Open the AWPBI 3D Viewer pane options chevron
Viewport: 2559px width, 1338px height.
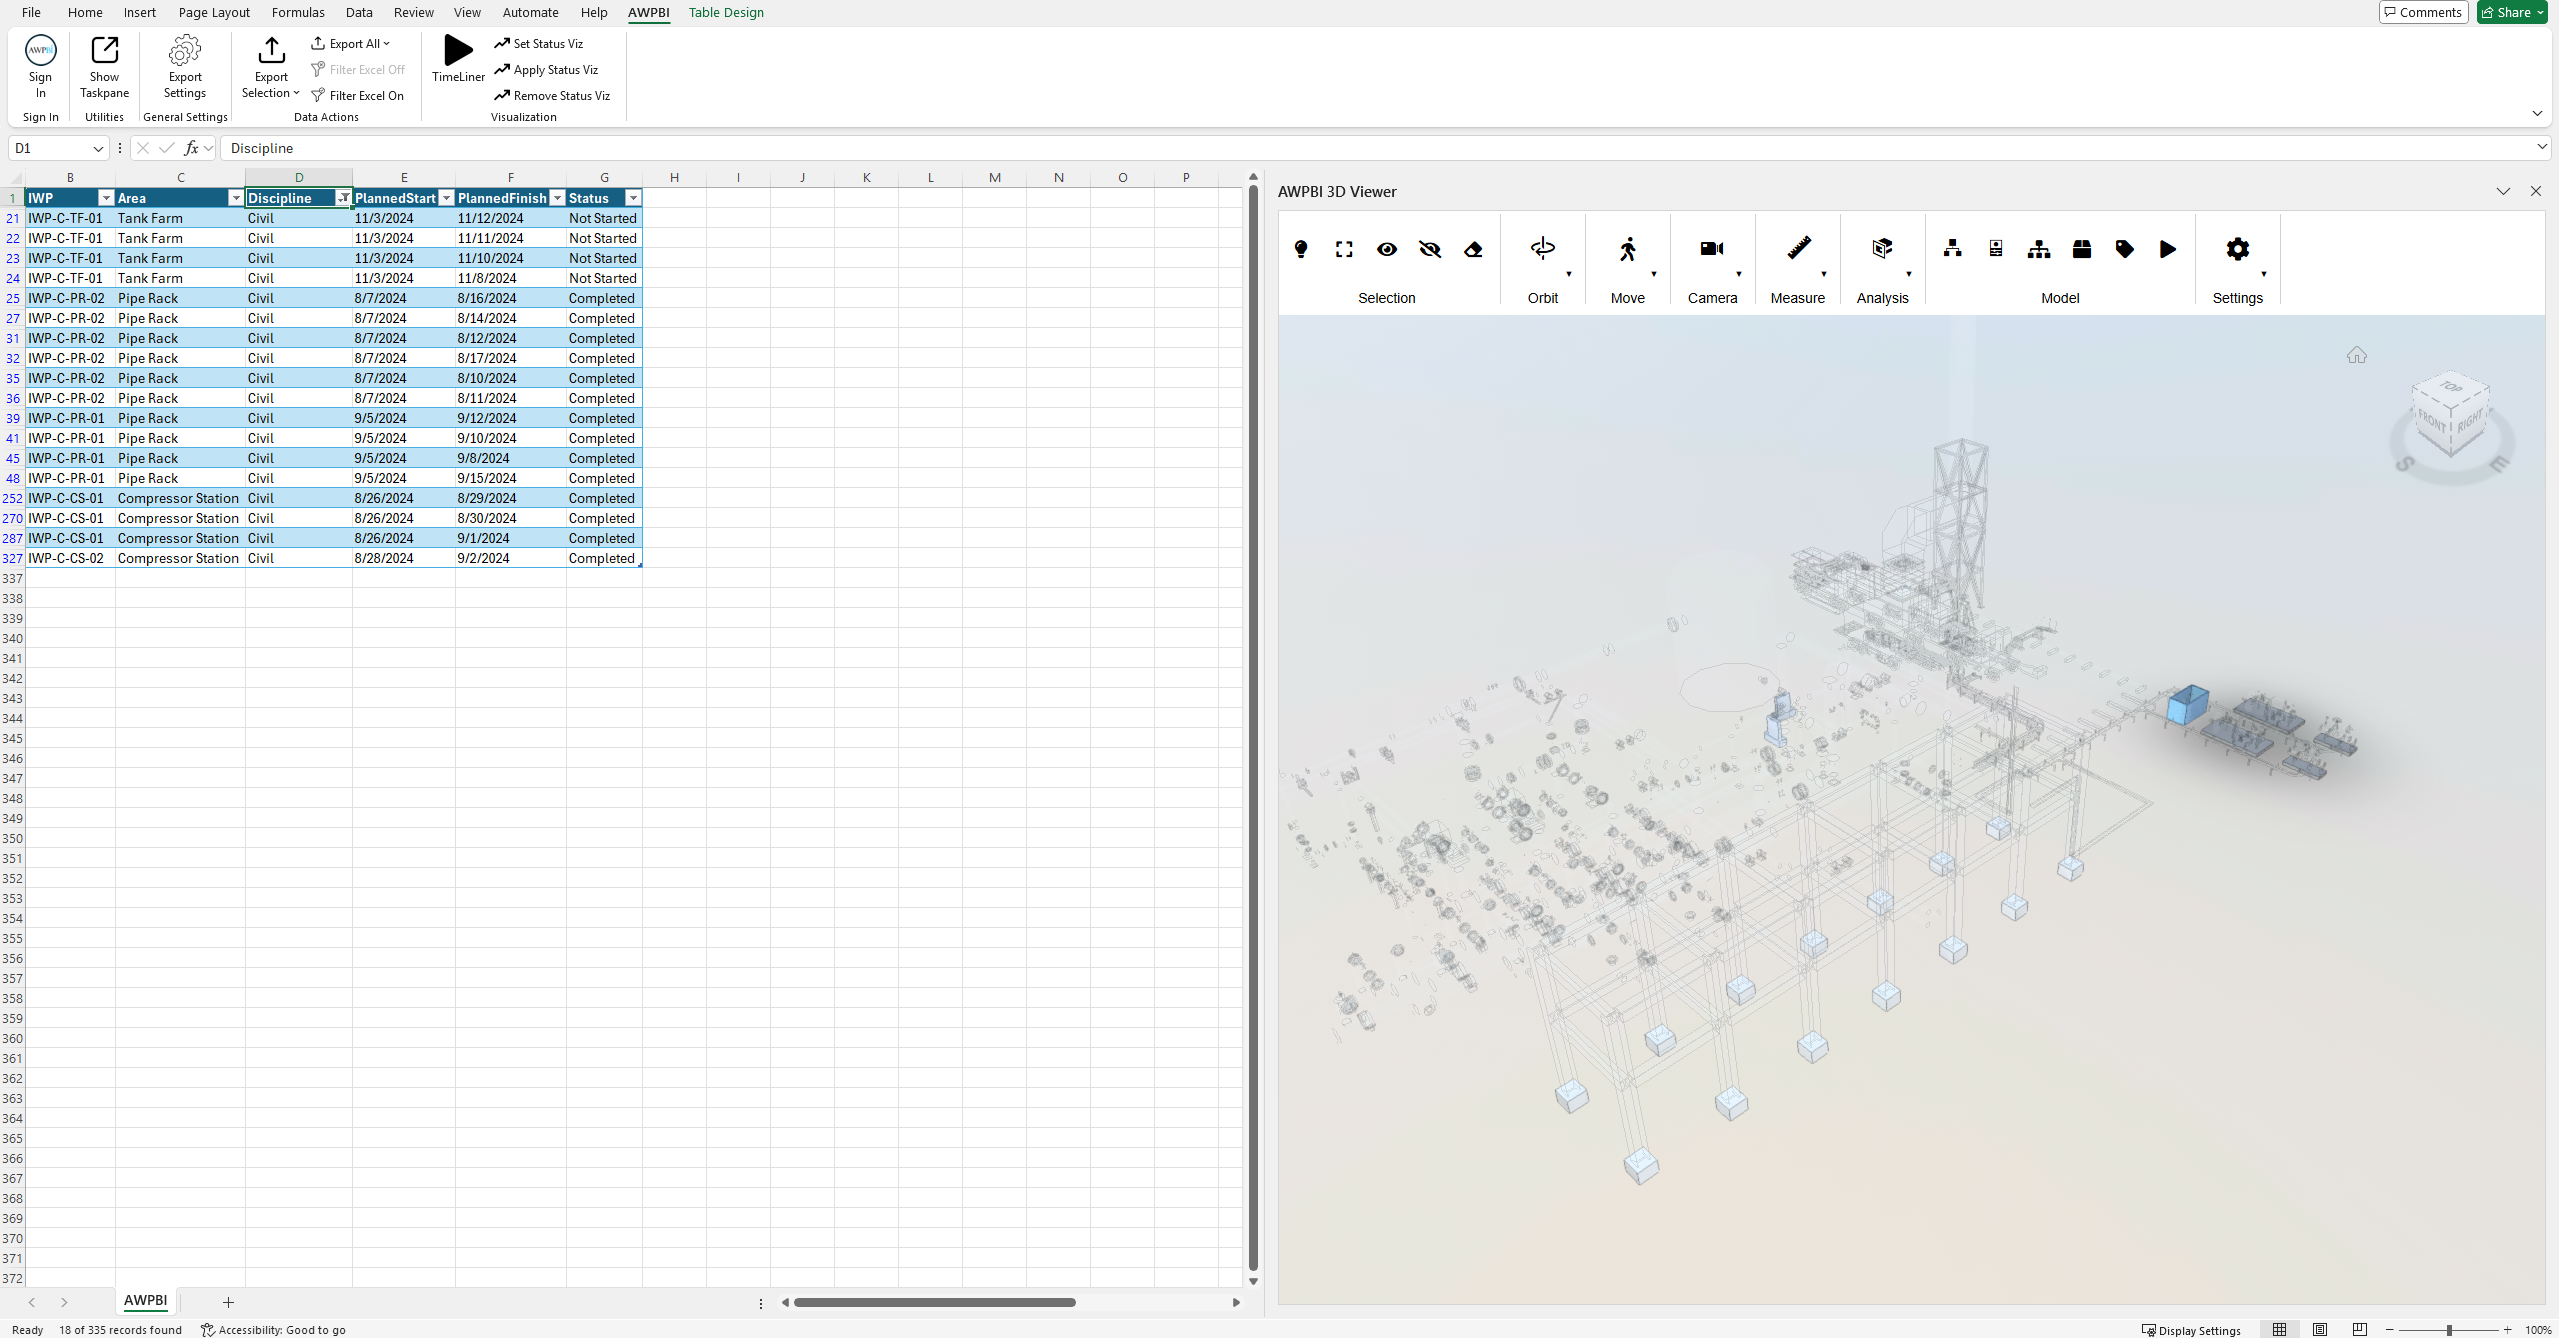(2503, 191)
